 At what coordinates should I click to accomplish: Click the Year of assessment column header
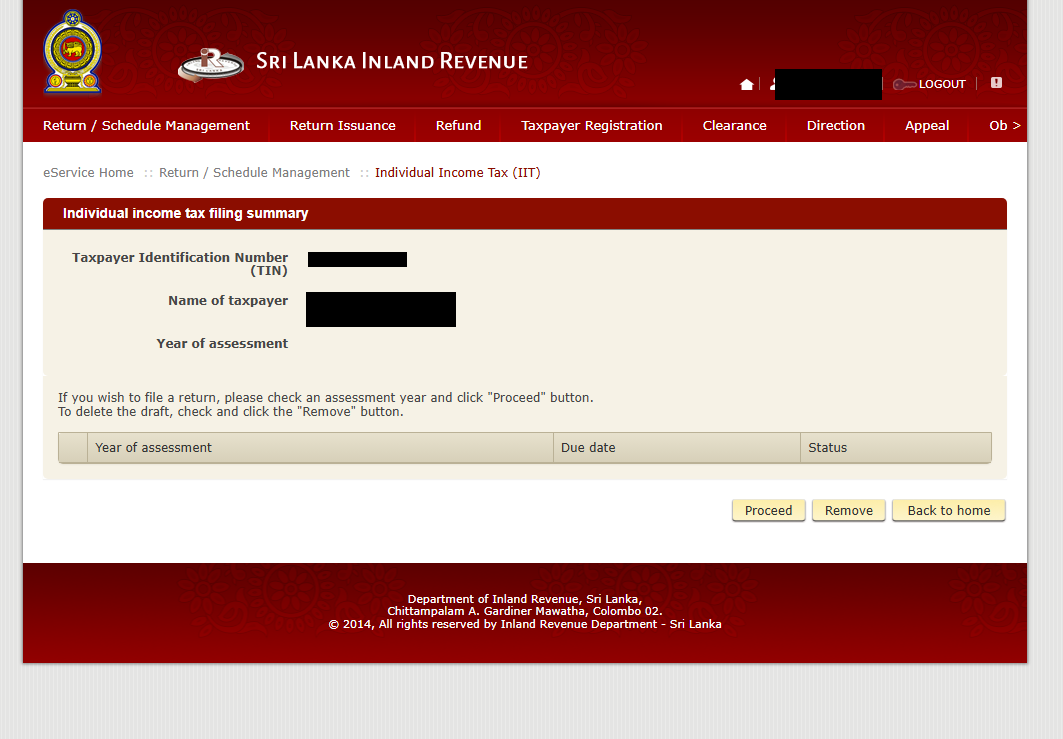coord(320,447)
